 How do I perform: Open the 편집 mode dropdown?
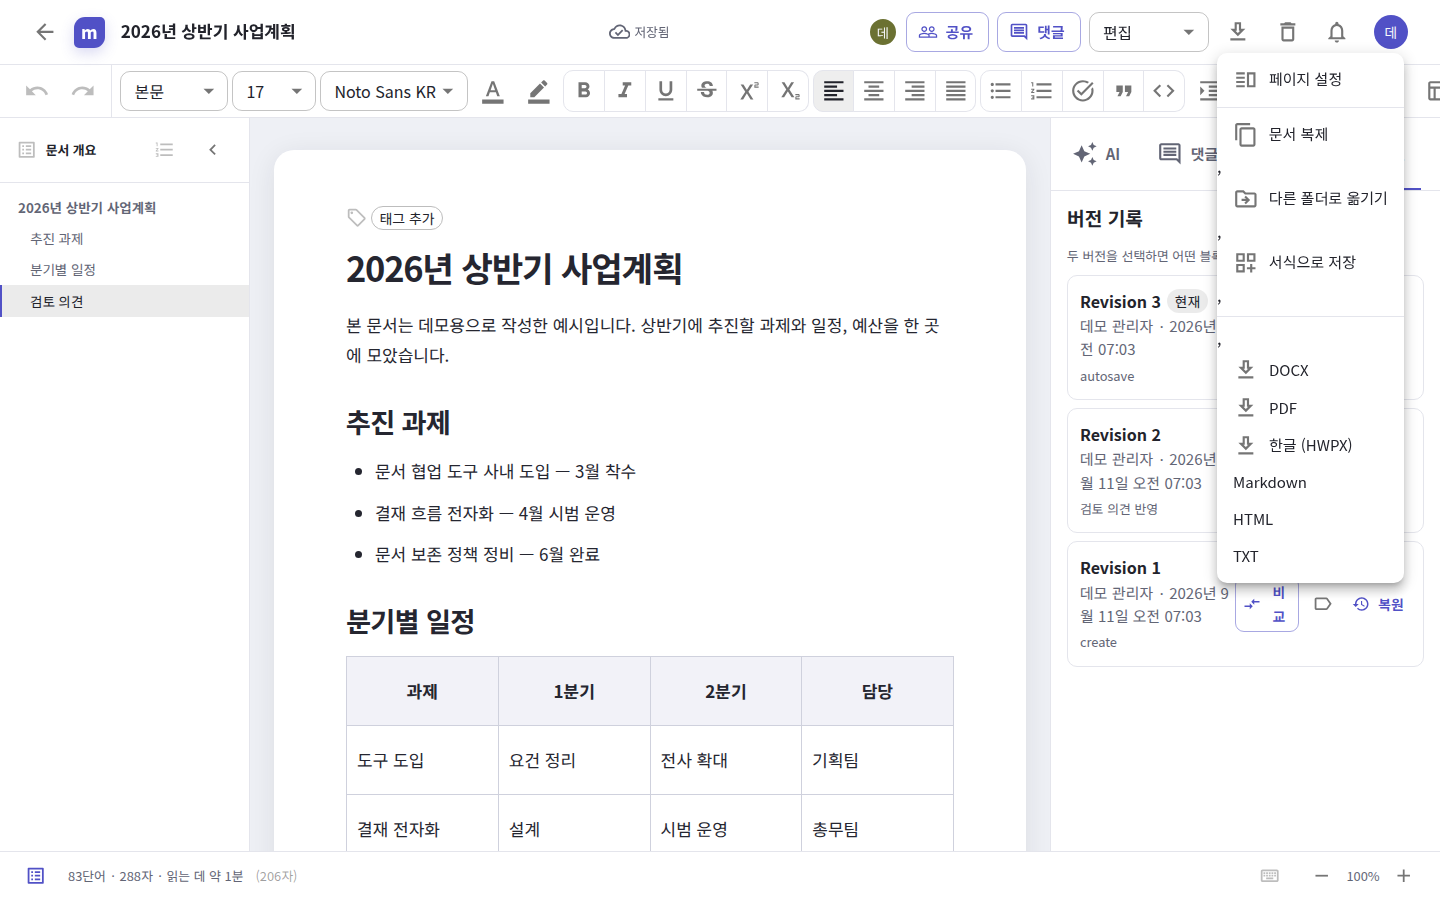point(1149,32)
